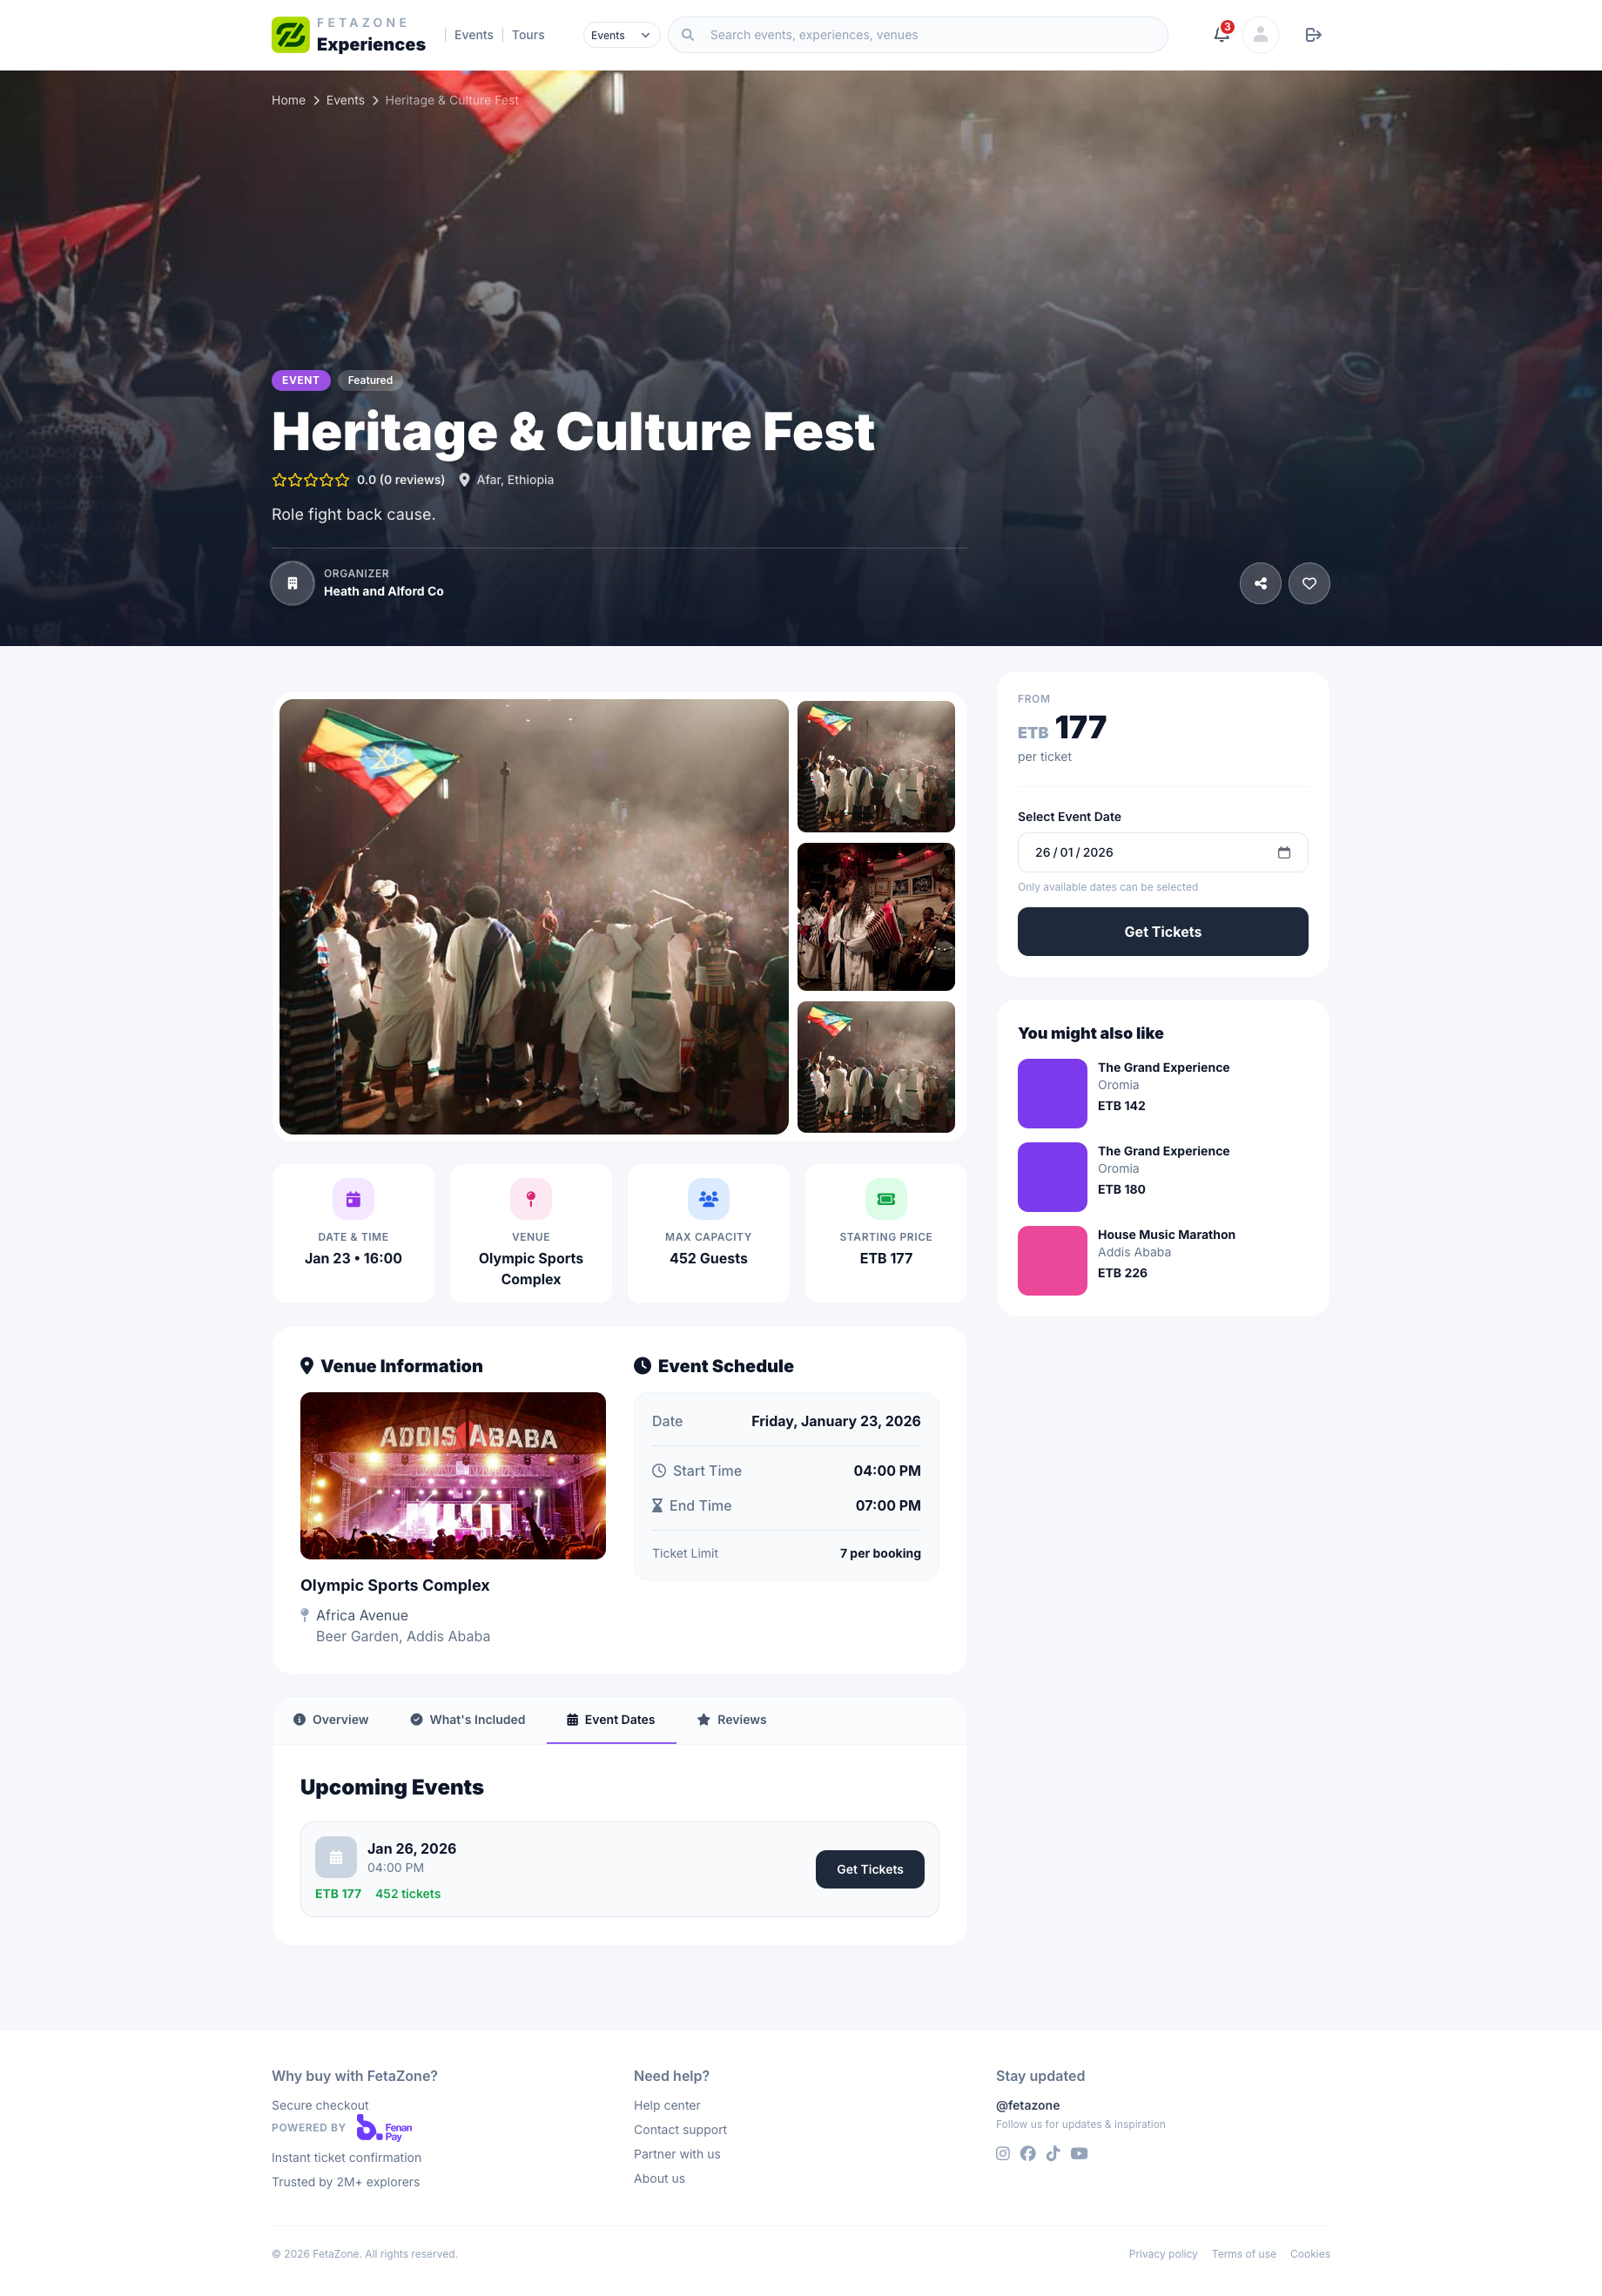Open the Overview tab
The width and height of the screenshot is (1602, 2296).
330,1719
